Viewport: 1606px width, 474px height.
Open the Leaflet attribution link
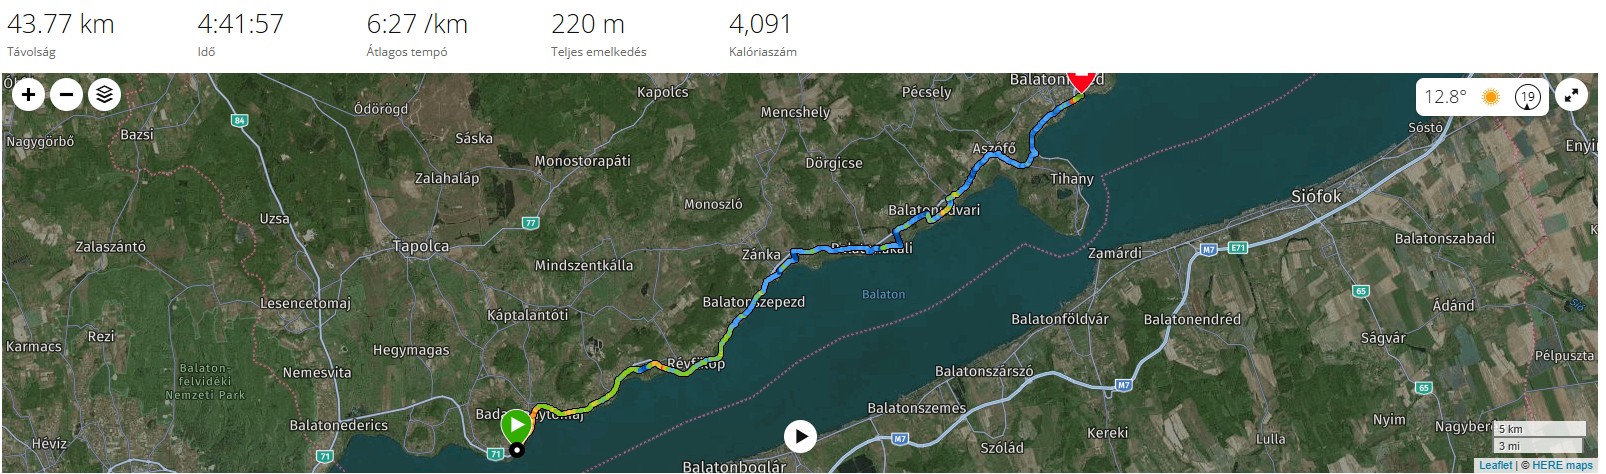1495,465
